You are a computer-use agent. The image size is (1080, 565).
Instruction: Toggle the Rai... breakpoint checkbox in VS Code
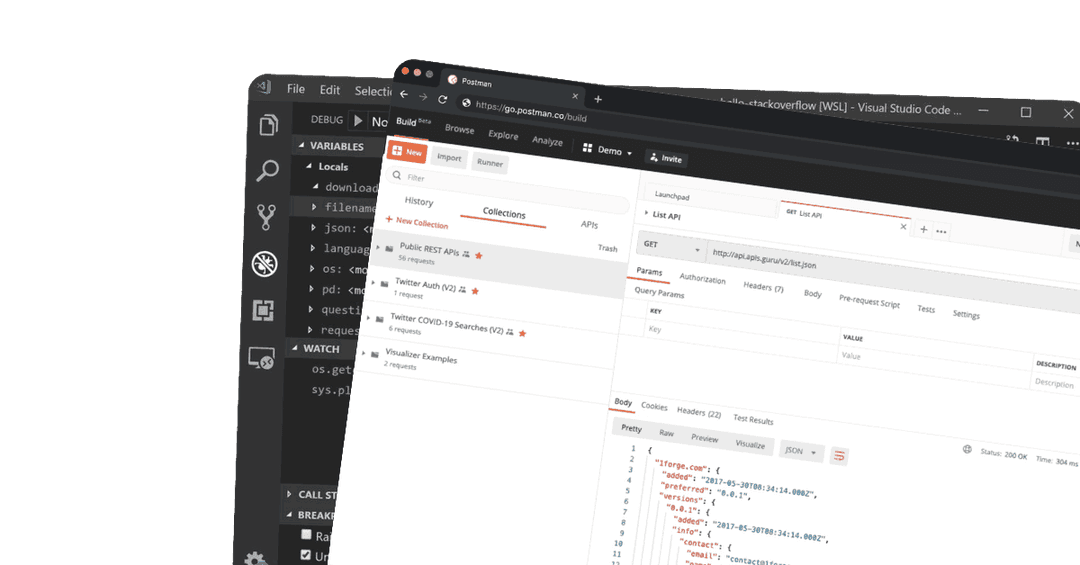pos(307,535)
